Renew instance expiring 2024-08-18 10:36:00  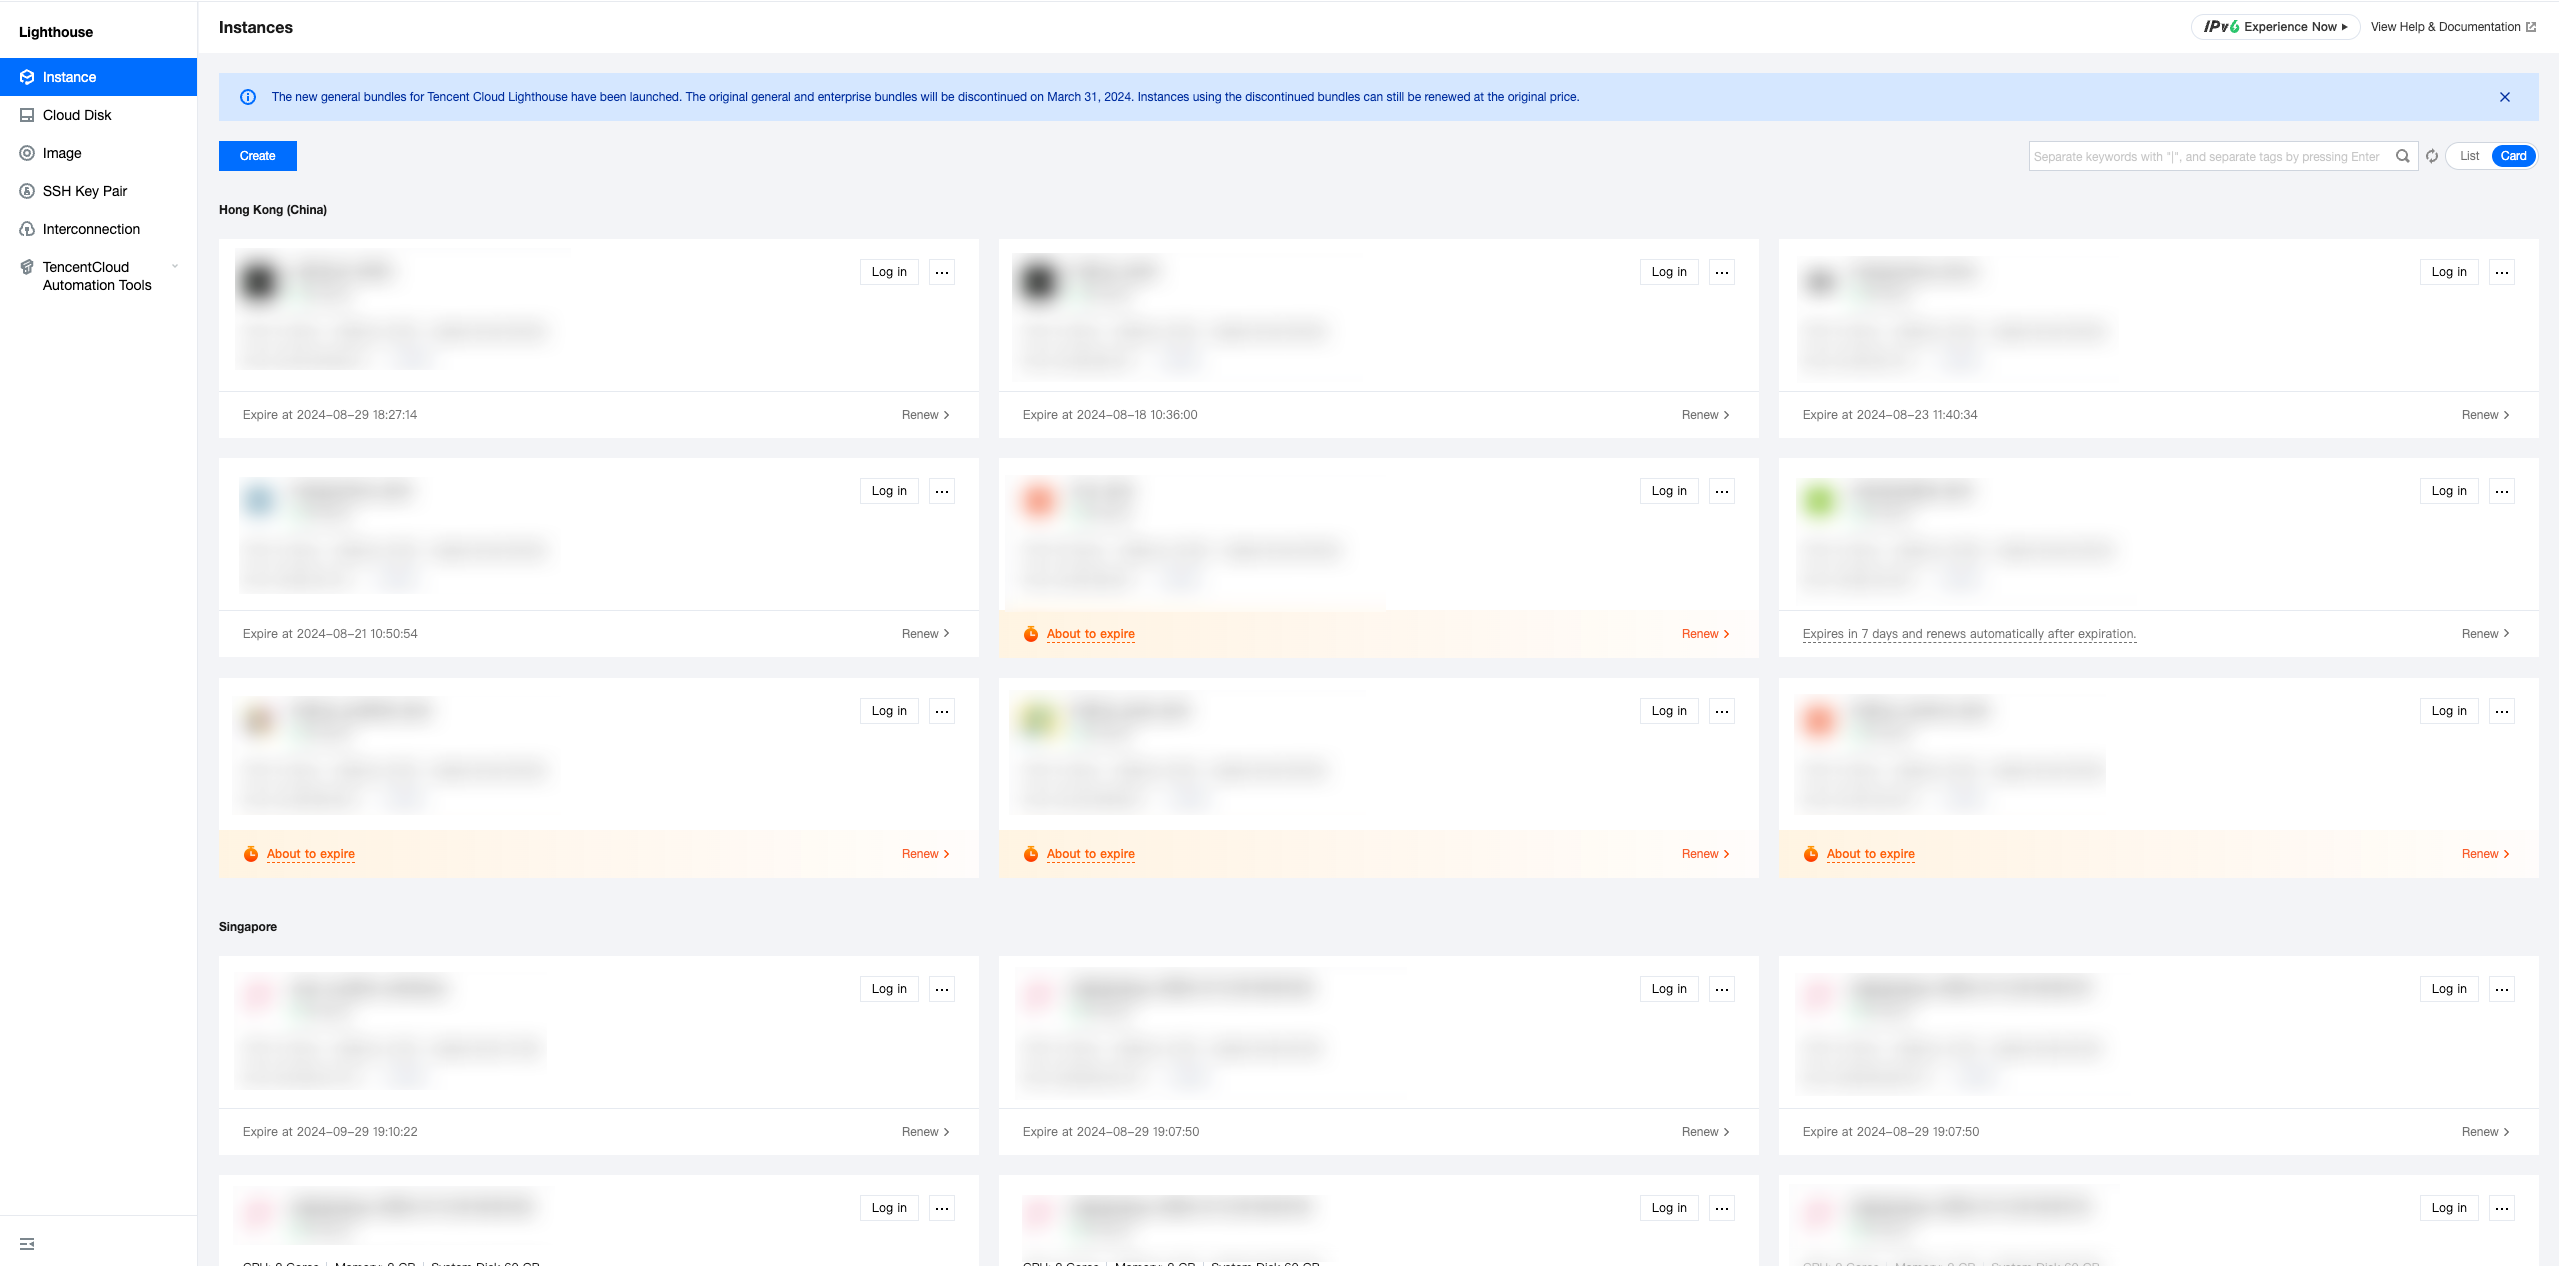point(1706,415)
